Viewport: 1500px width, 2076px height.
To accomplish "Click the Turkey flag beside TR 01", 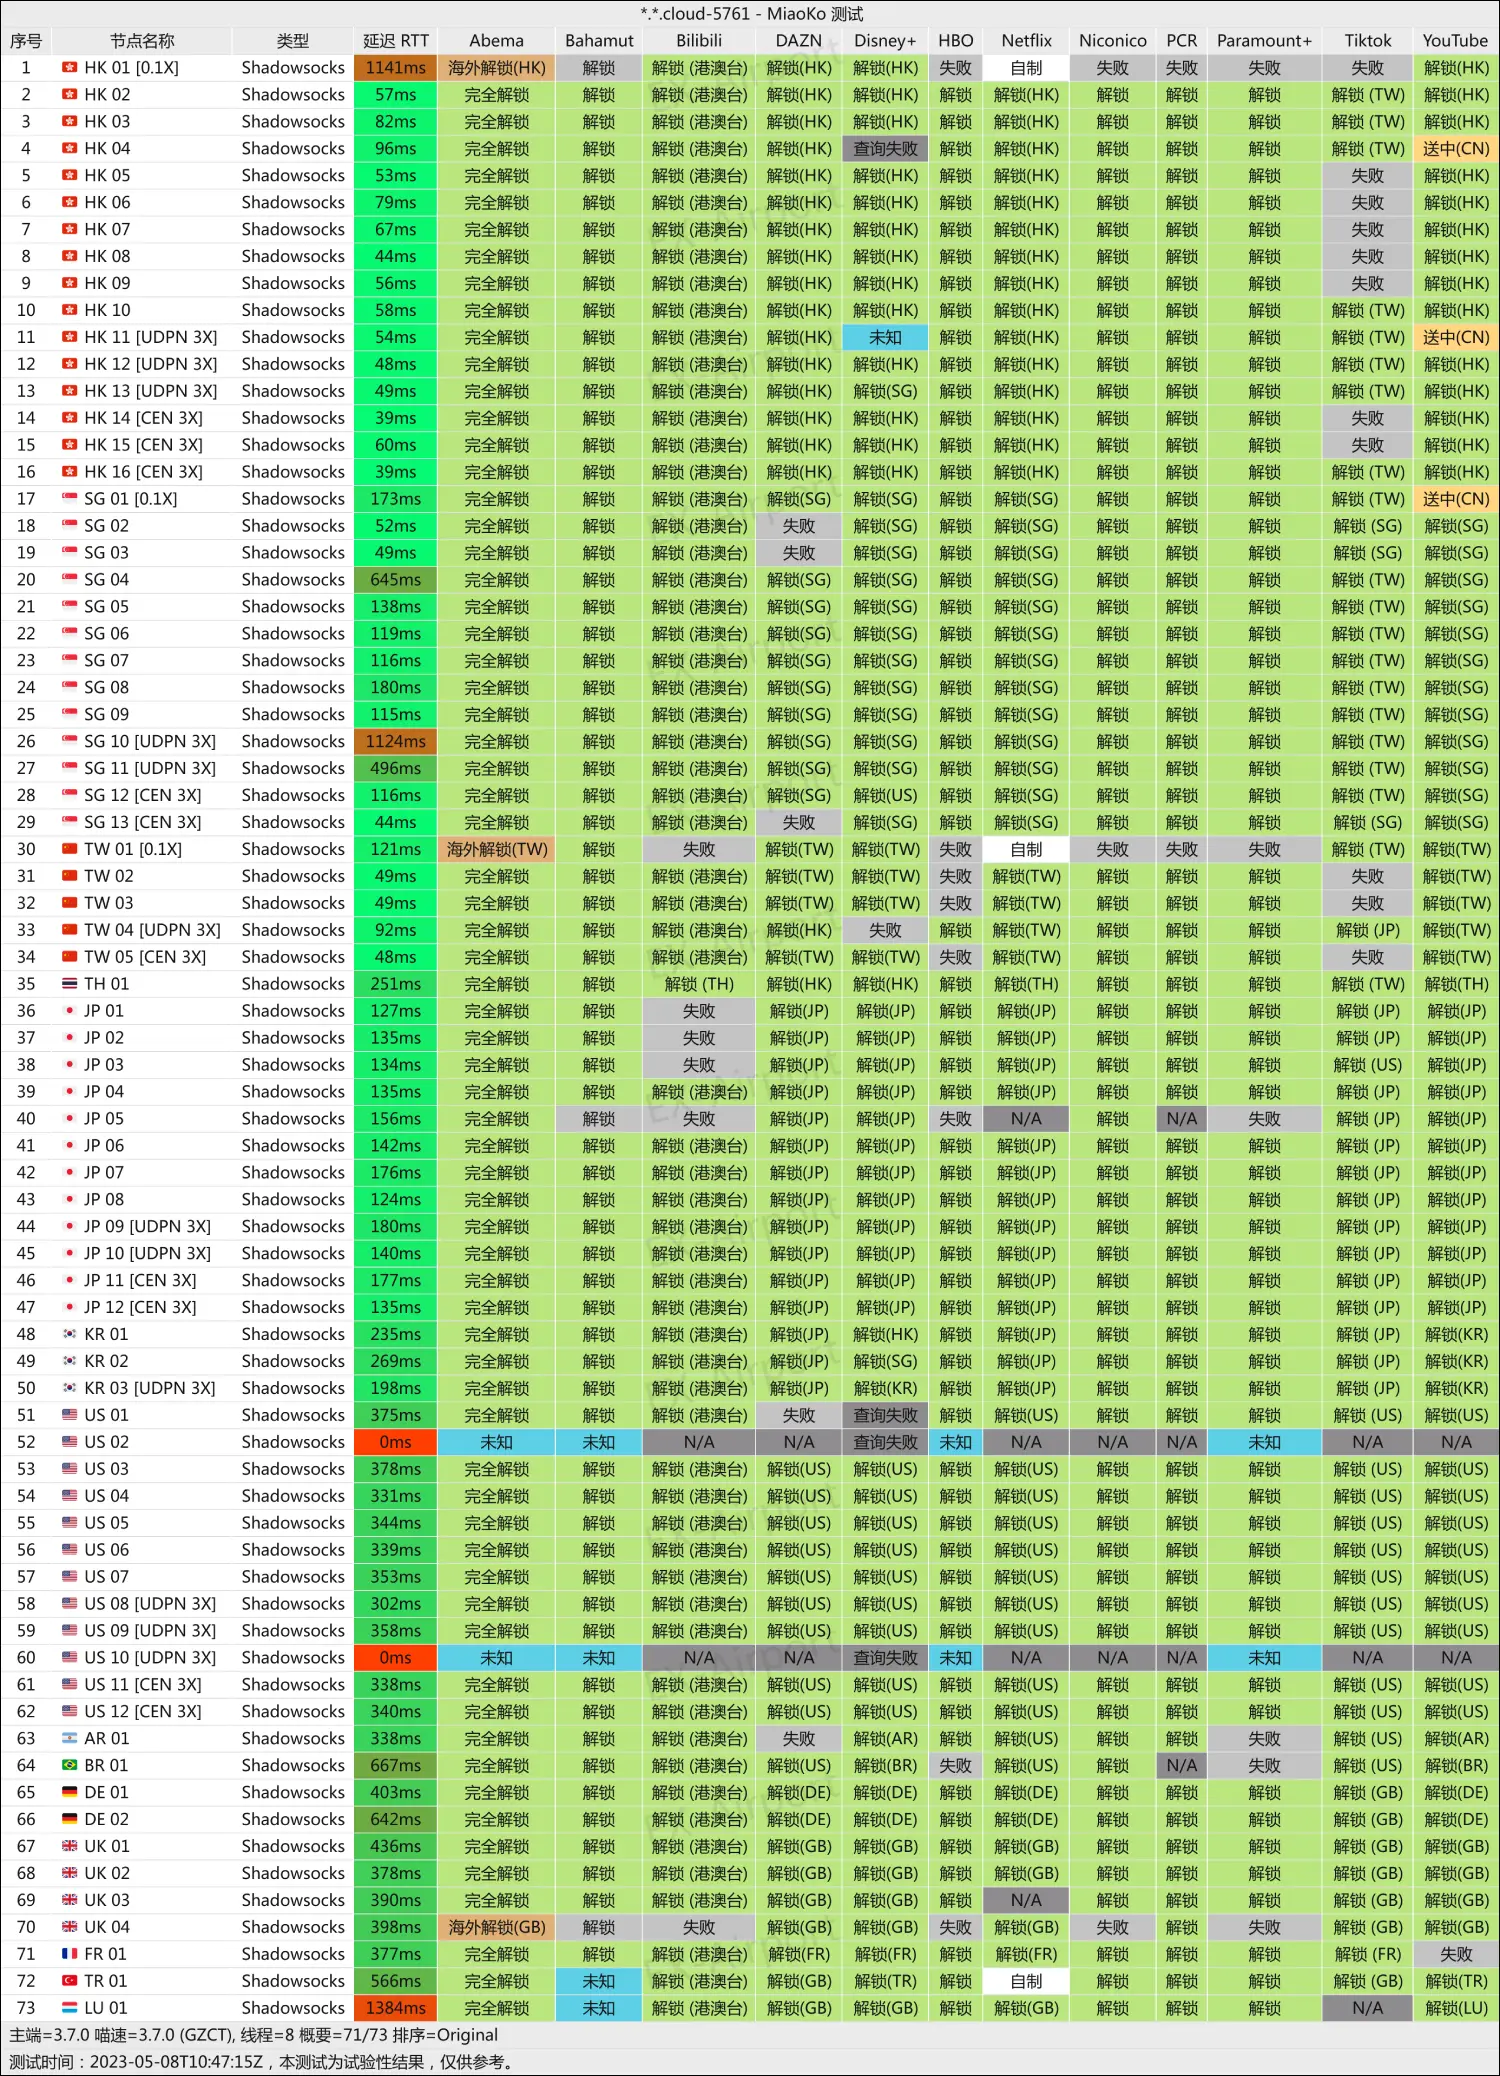I will coord(69,1981).
